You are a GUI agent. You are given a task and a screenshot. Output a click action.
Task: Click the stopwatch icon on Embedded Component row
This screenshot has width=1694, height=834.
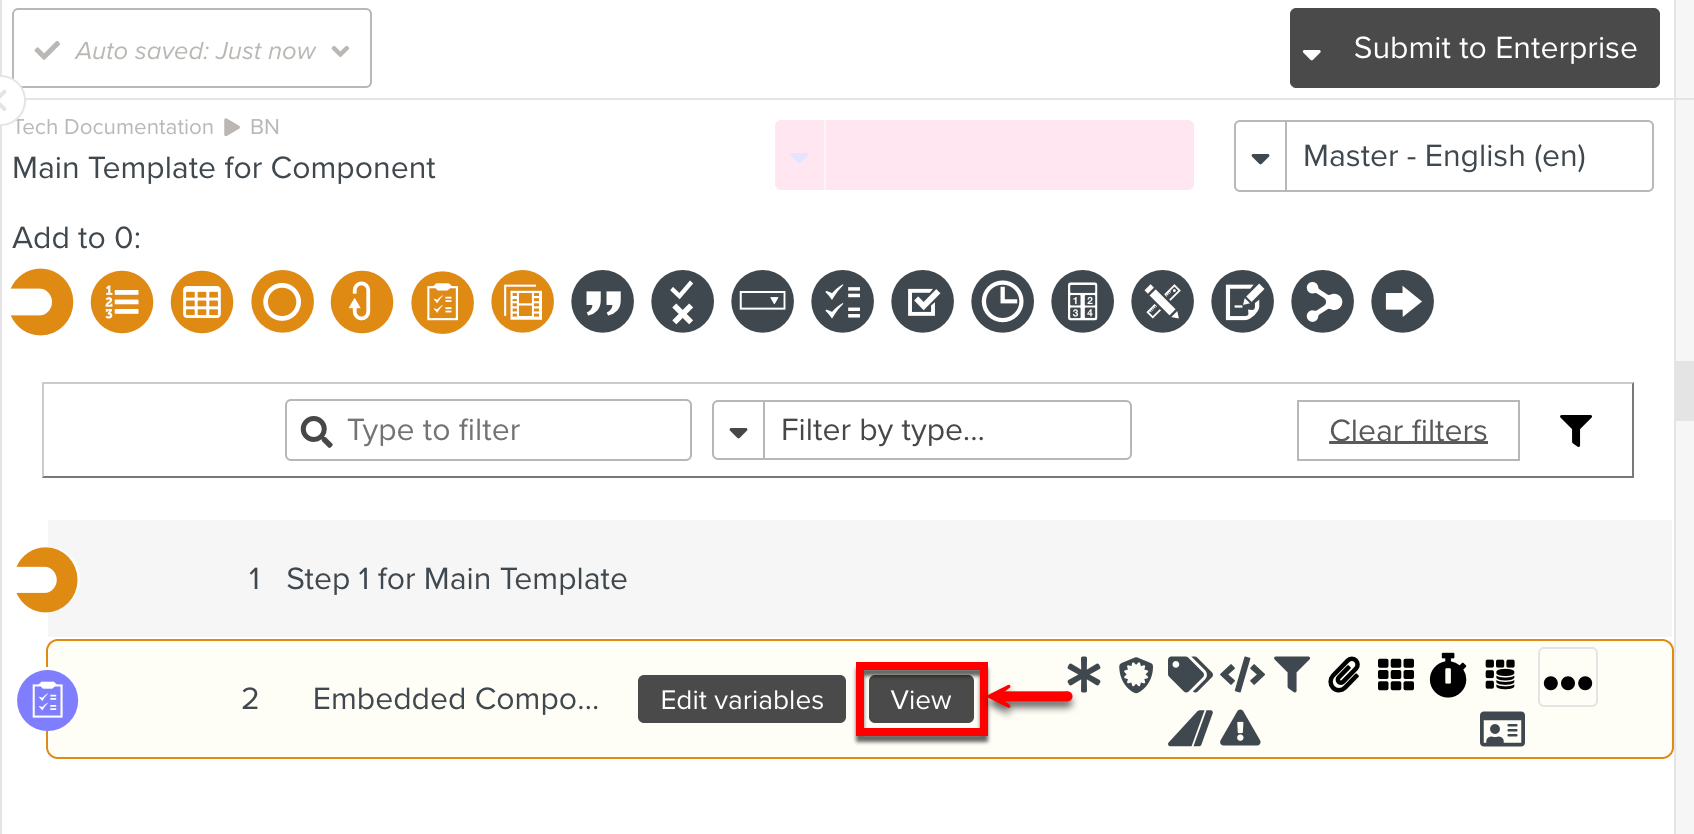coord(1447,675)
